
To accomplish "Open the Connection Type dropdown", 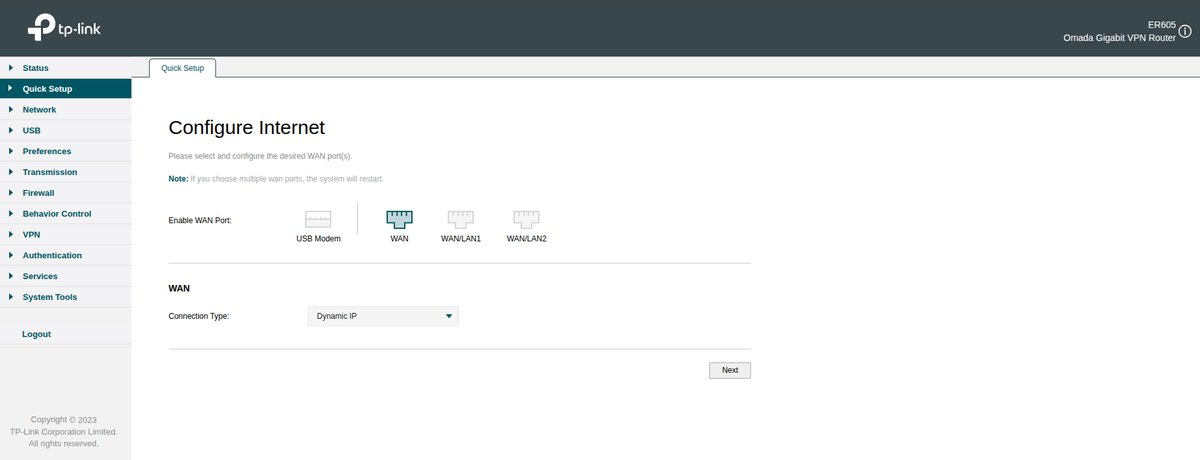I will coord(383,316).
